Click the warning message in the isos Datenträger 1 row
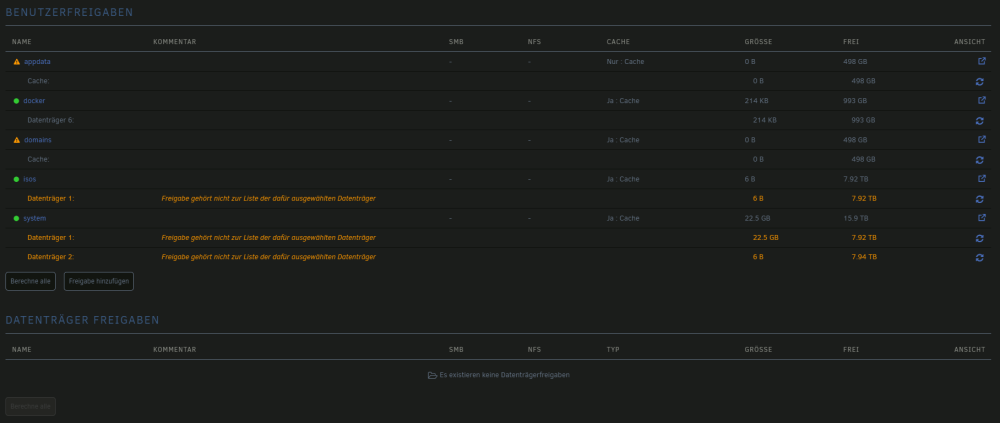The height and width of the screenshot is (423, 1000). [x=268, y=198]
